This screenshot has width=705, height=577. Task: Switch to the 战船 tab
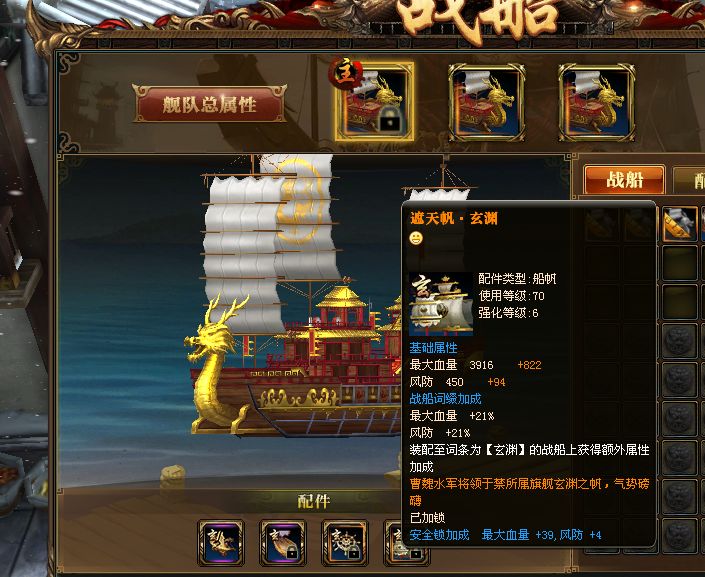click(x=624, y=180)
